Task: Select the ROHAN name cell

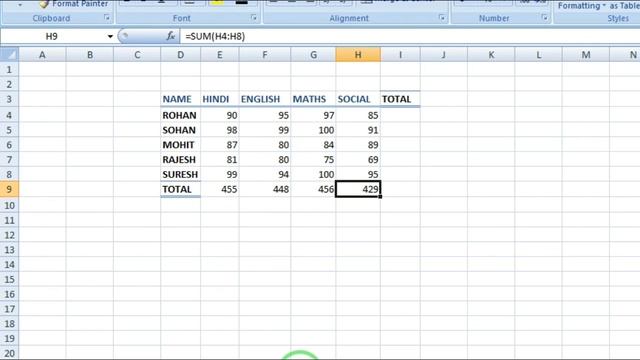Action: [180, 115]
